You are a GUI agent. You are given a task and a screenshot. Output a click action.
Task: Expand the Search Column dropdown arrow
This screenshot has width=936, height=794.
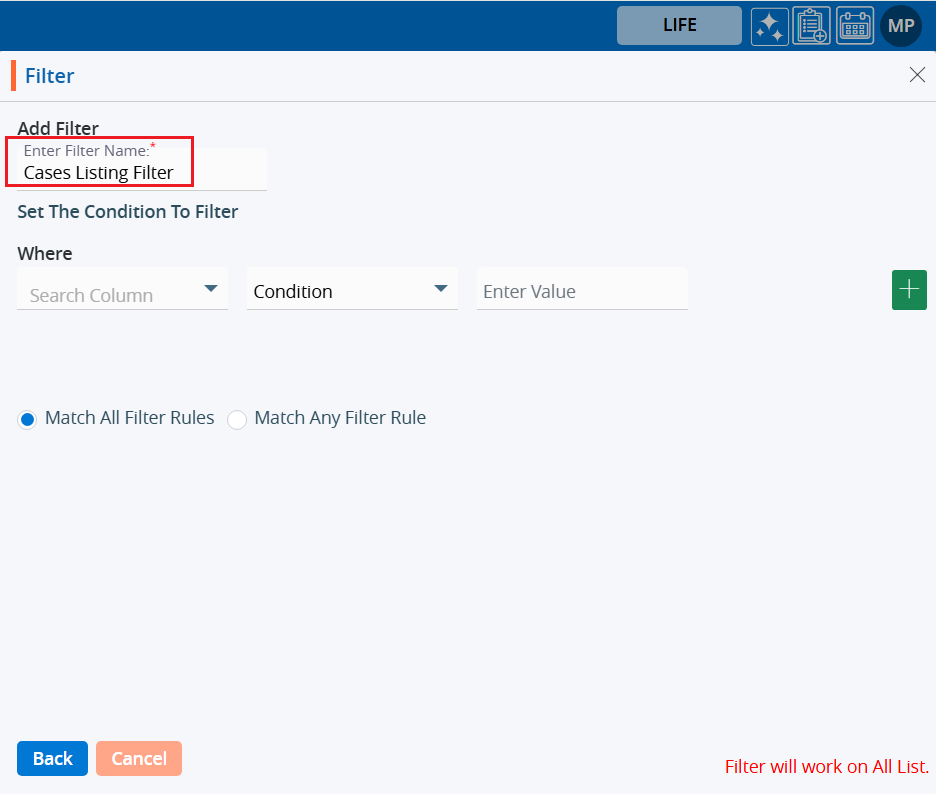pyautogui.click(x=211, y=289)
